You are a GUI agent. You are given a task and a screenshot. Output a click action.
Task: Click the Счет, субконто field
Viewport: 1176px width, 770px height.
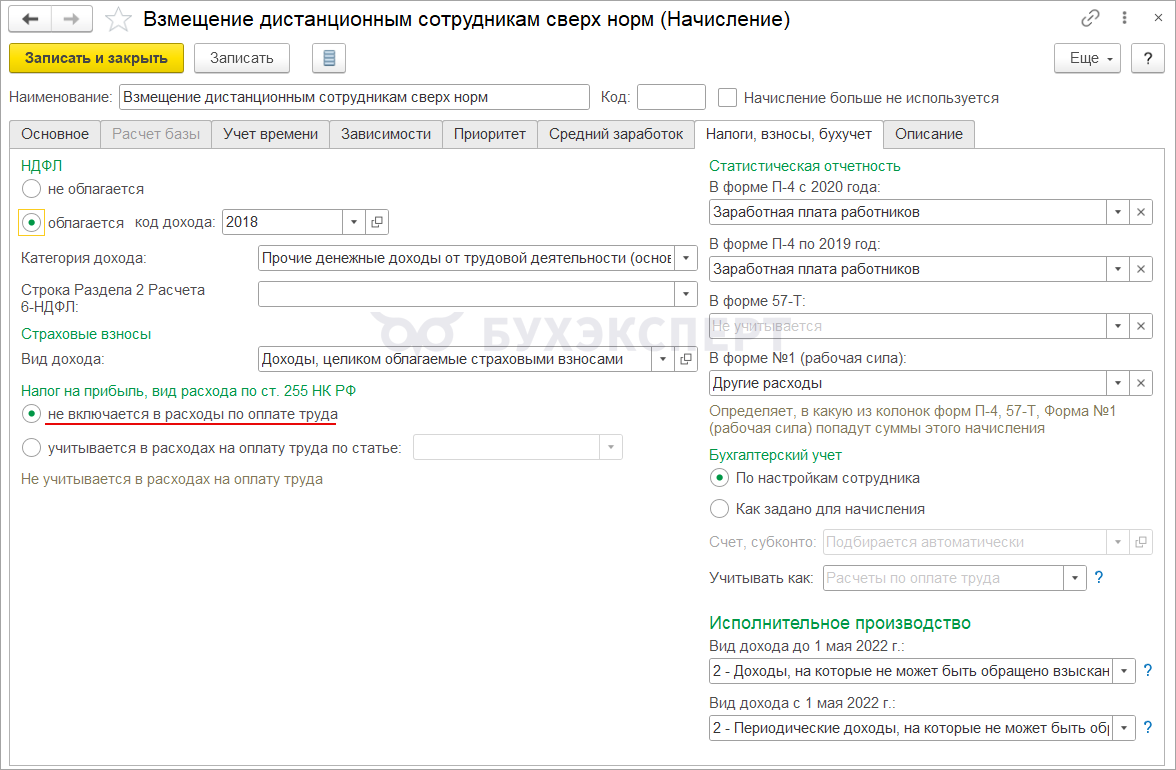click(x=964, y=542)
